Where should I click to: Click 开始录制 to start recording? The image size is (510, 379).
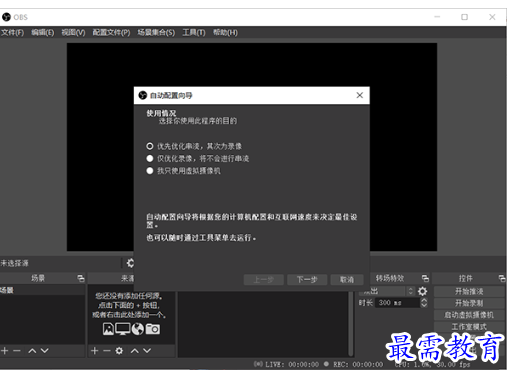click(469, 303)
